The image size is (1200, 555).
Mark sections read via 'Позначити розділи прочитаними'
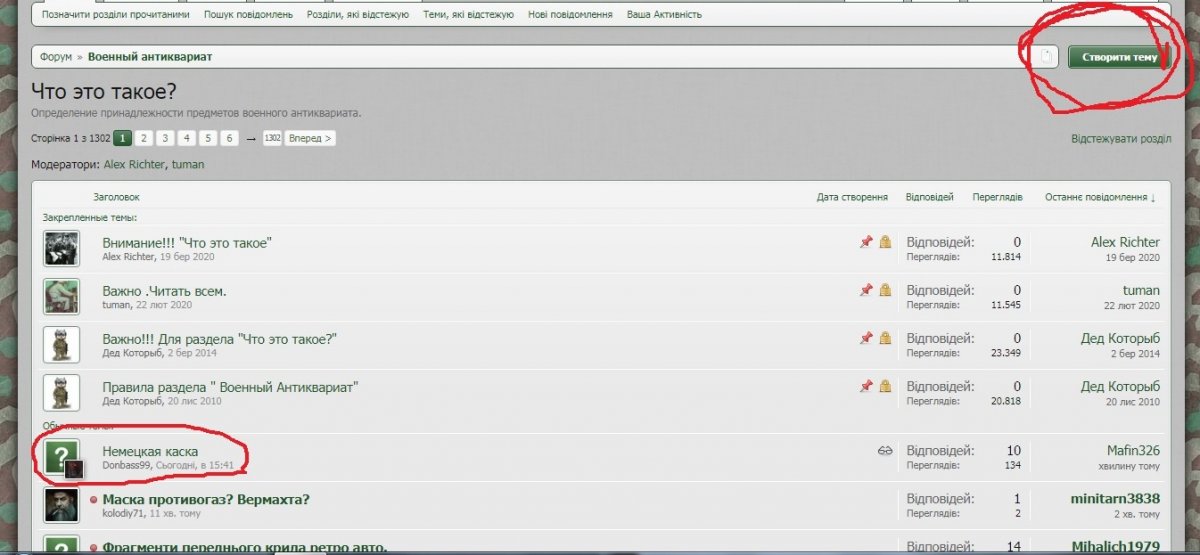(115, 15)
